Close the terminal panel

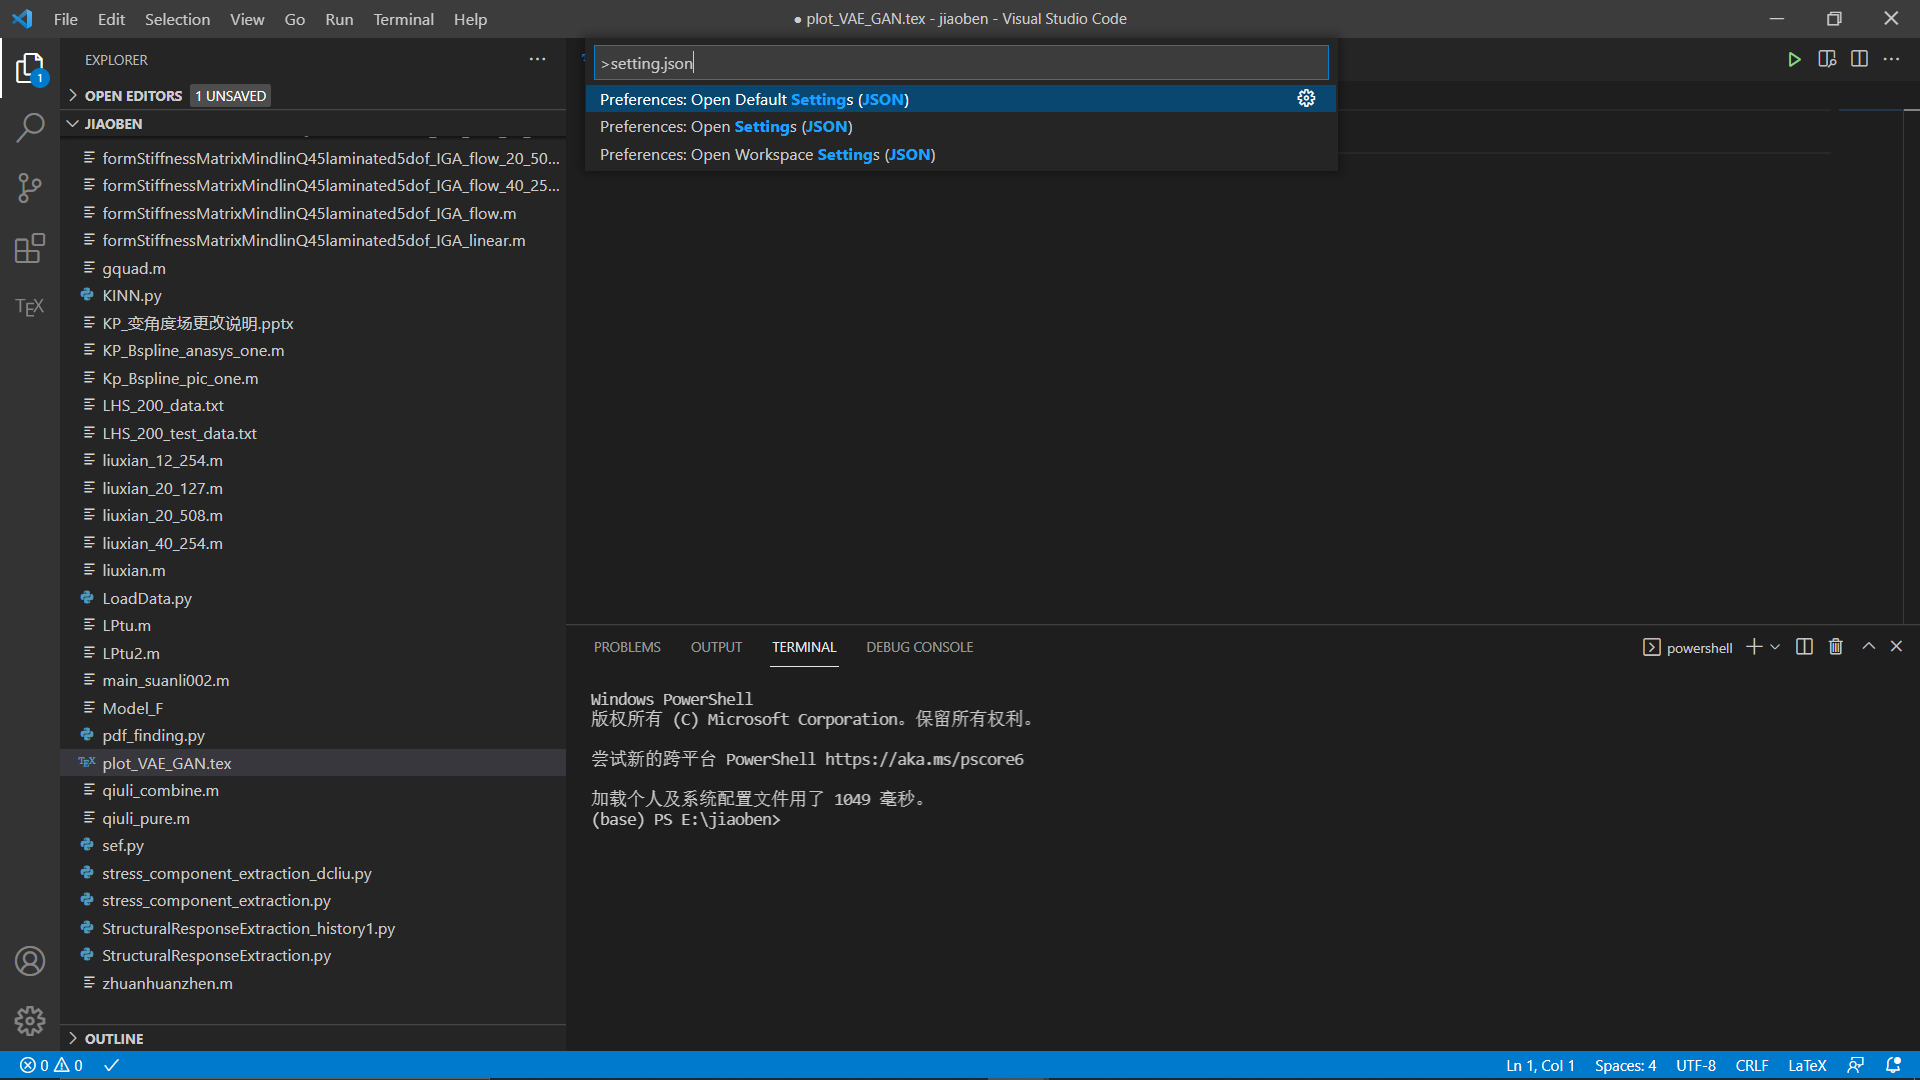(1896, 647)
